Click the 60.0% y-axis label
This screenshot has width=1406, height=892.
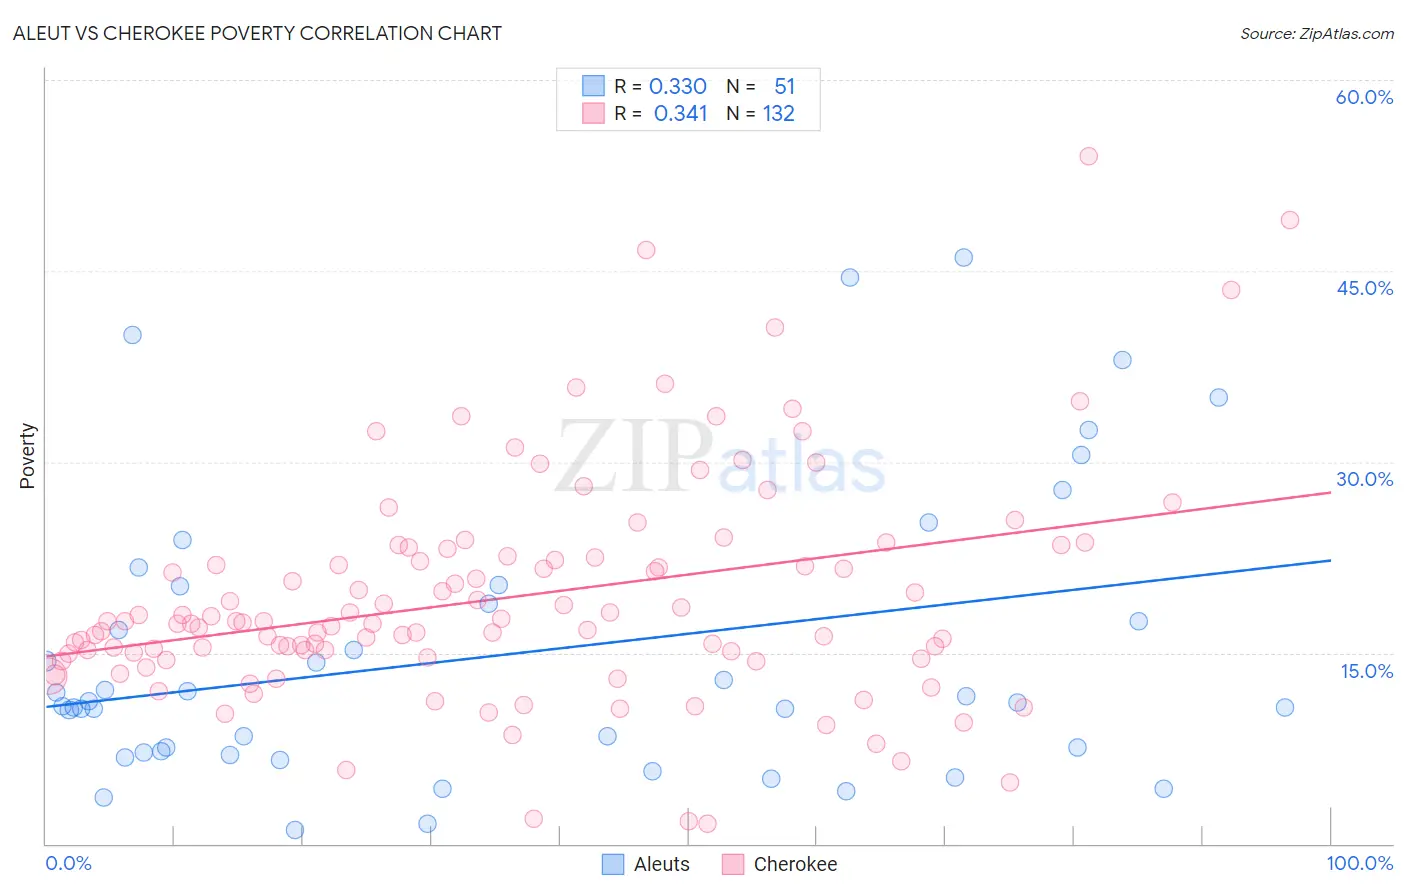tap(1364, 97)
